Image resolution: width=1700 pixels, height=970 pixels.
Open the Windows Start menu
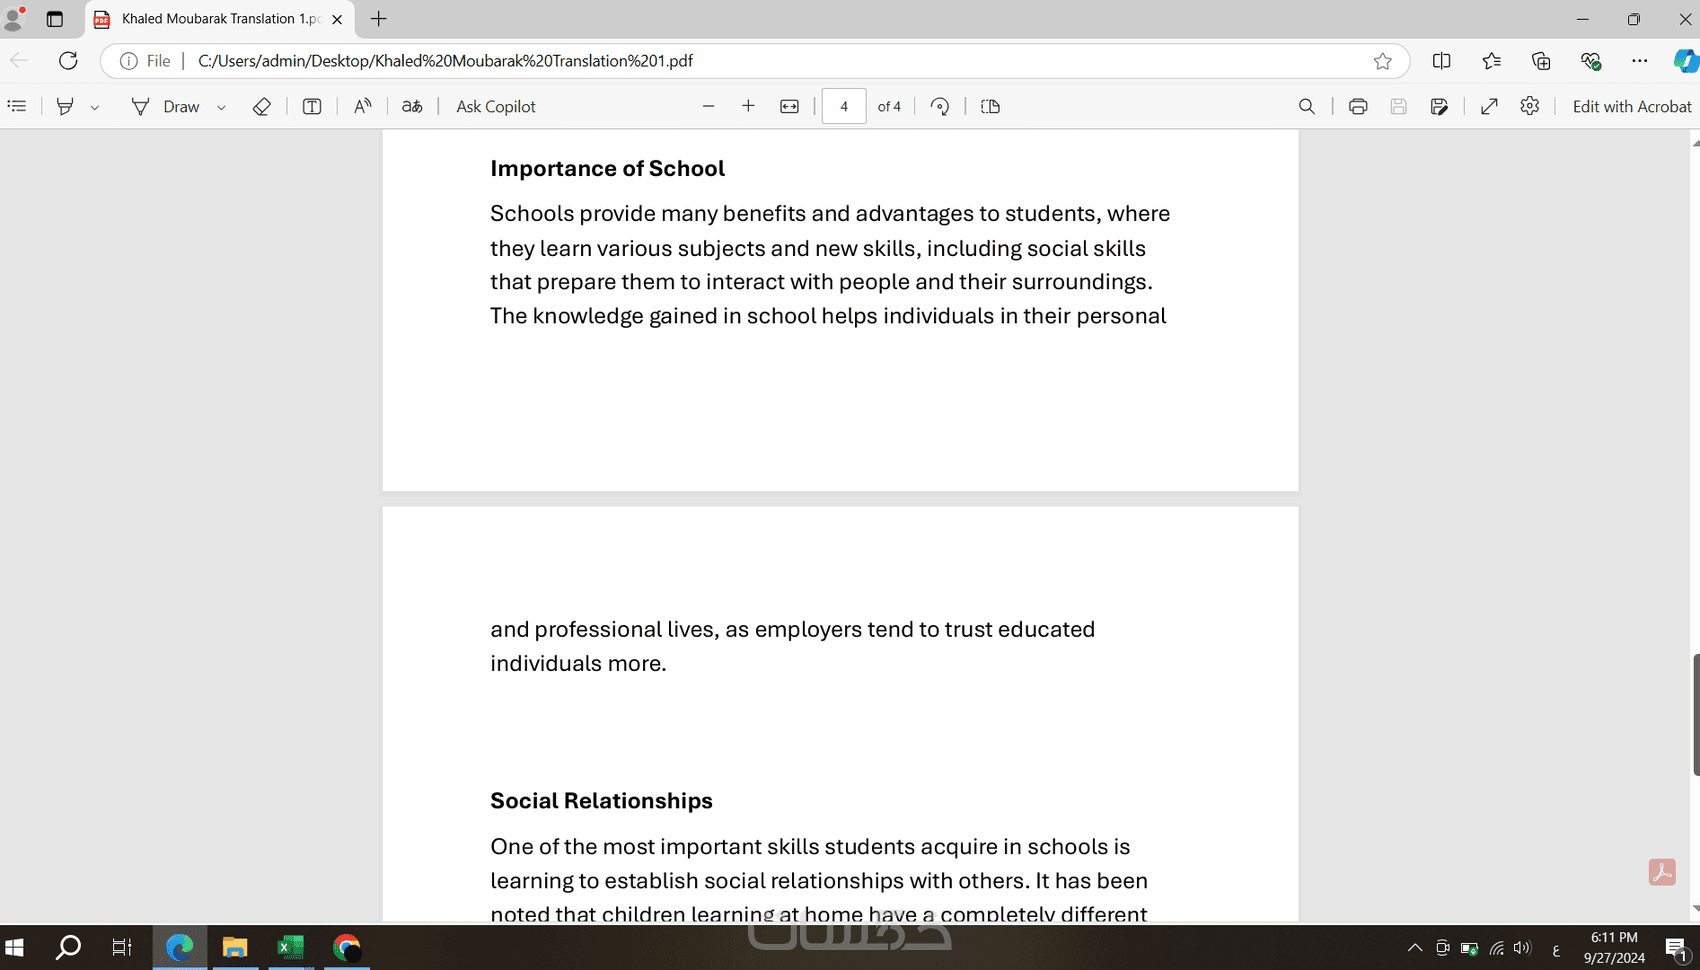coord(14,947)
